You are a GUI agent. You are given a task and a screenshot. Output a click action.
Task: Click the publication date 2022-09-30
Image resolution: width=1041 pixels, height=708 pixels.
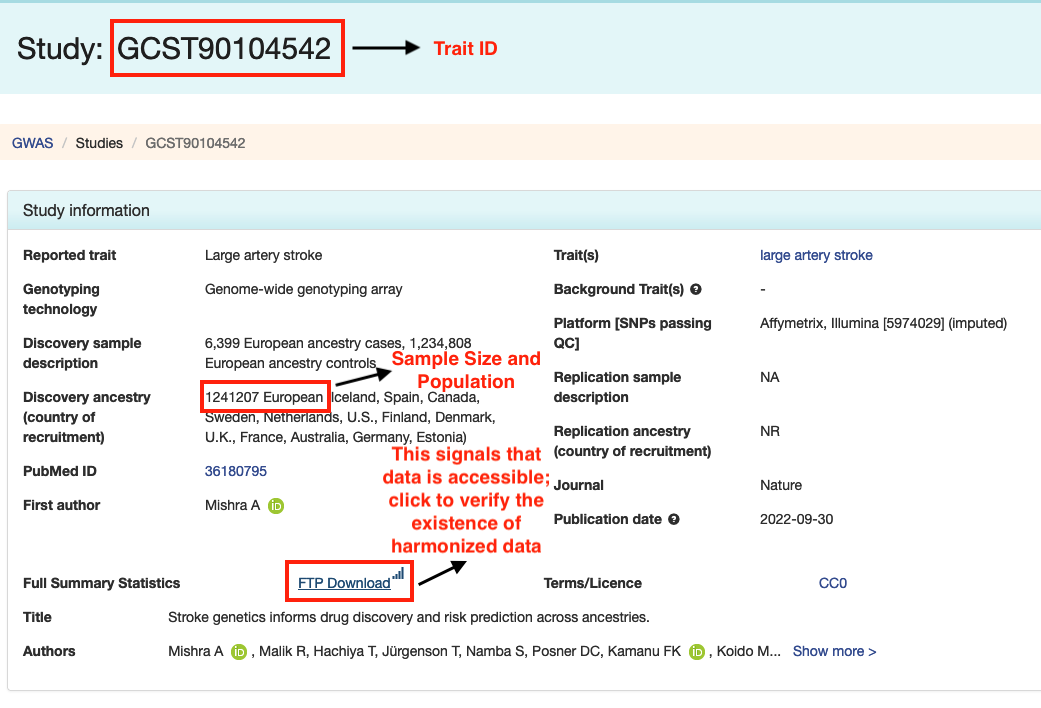796,519
